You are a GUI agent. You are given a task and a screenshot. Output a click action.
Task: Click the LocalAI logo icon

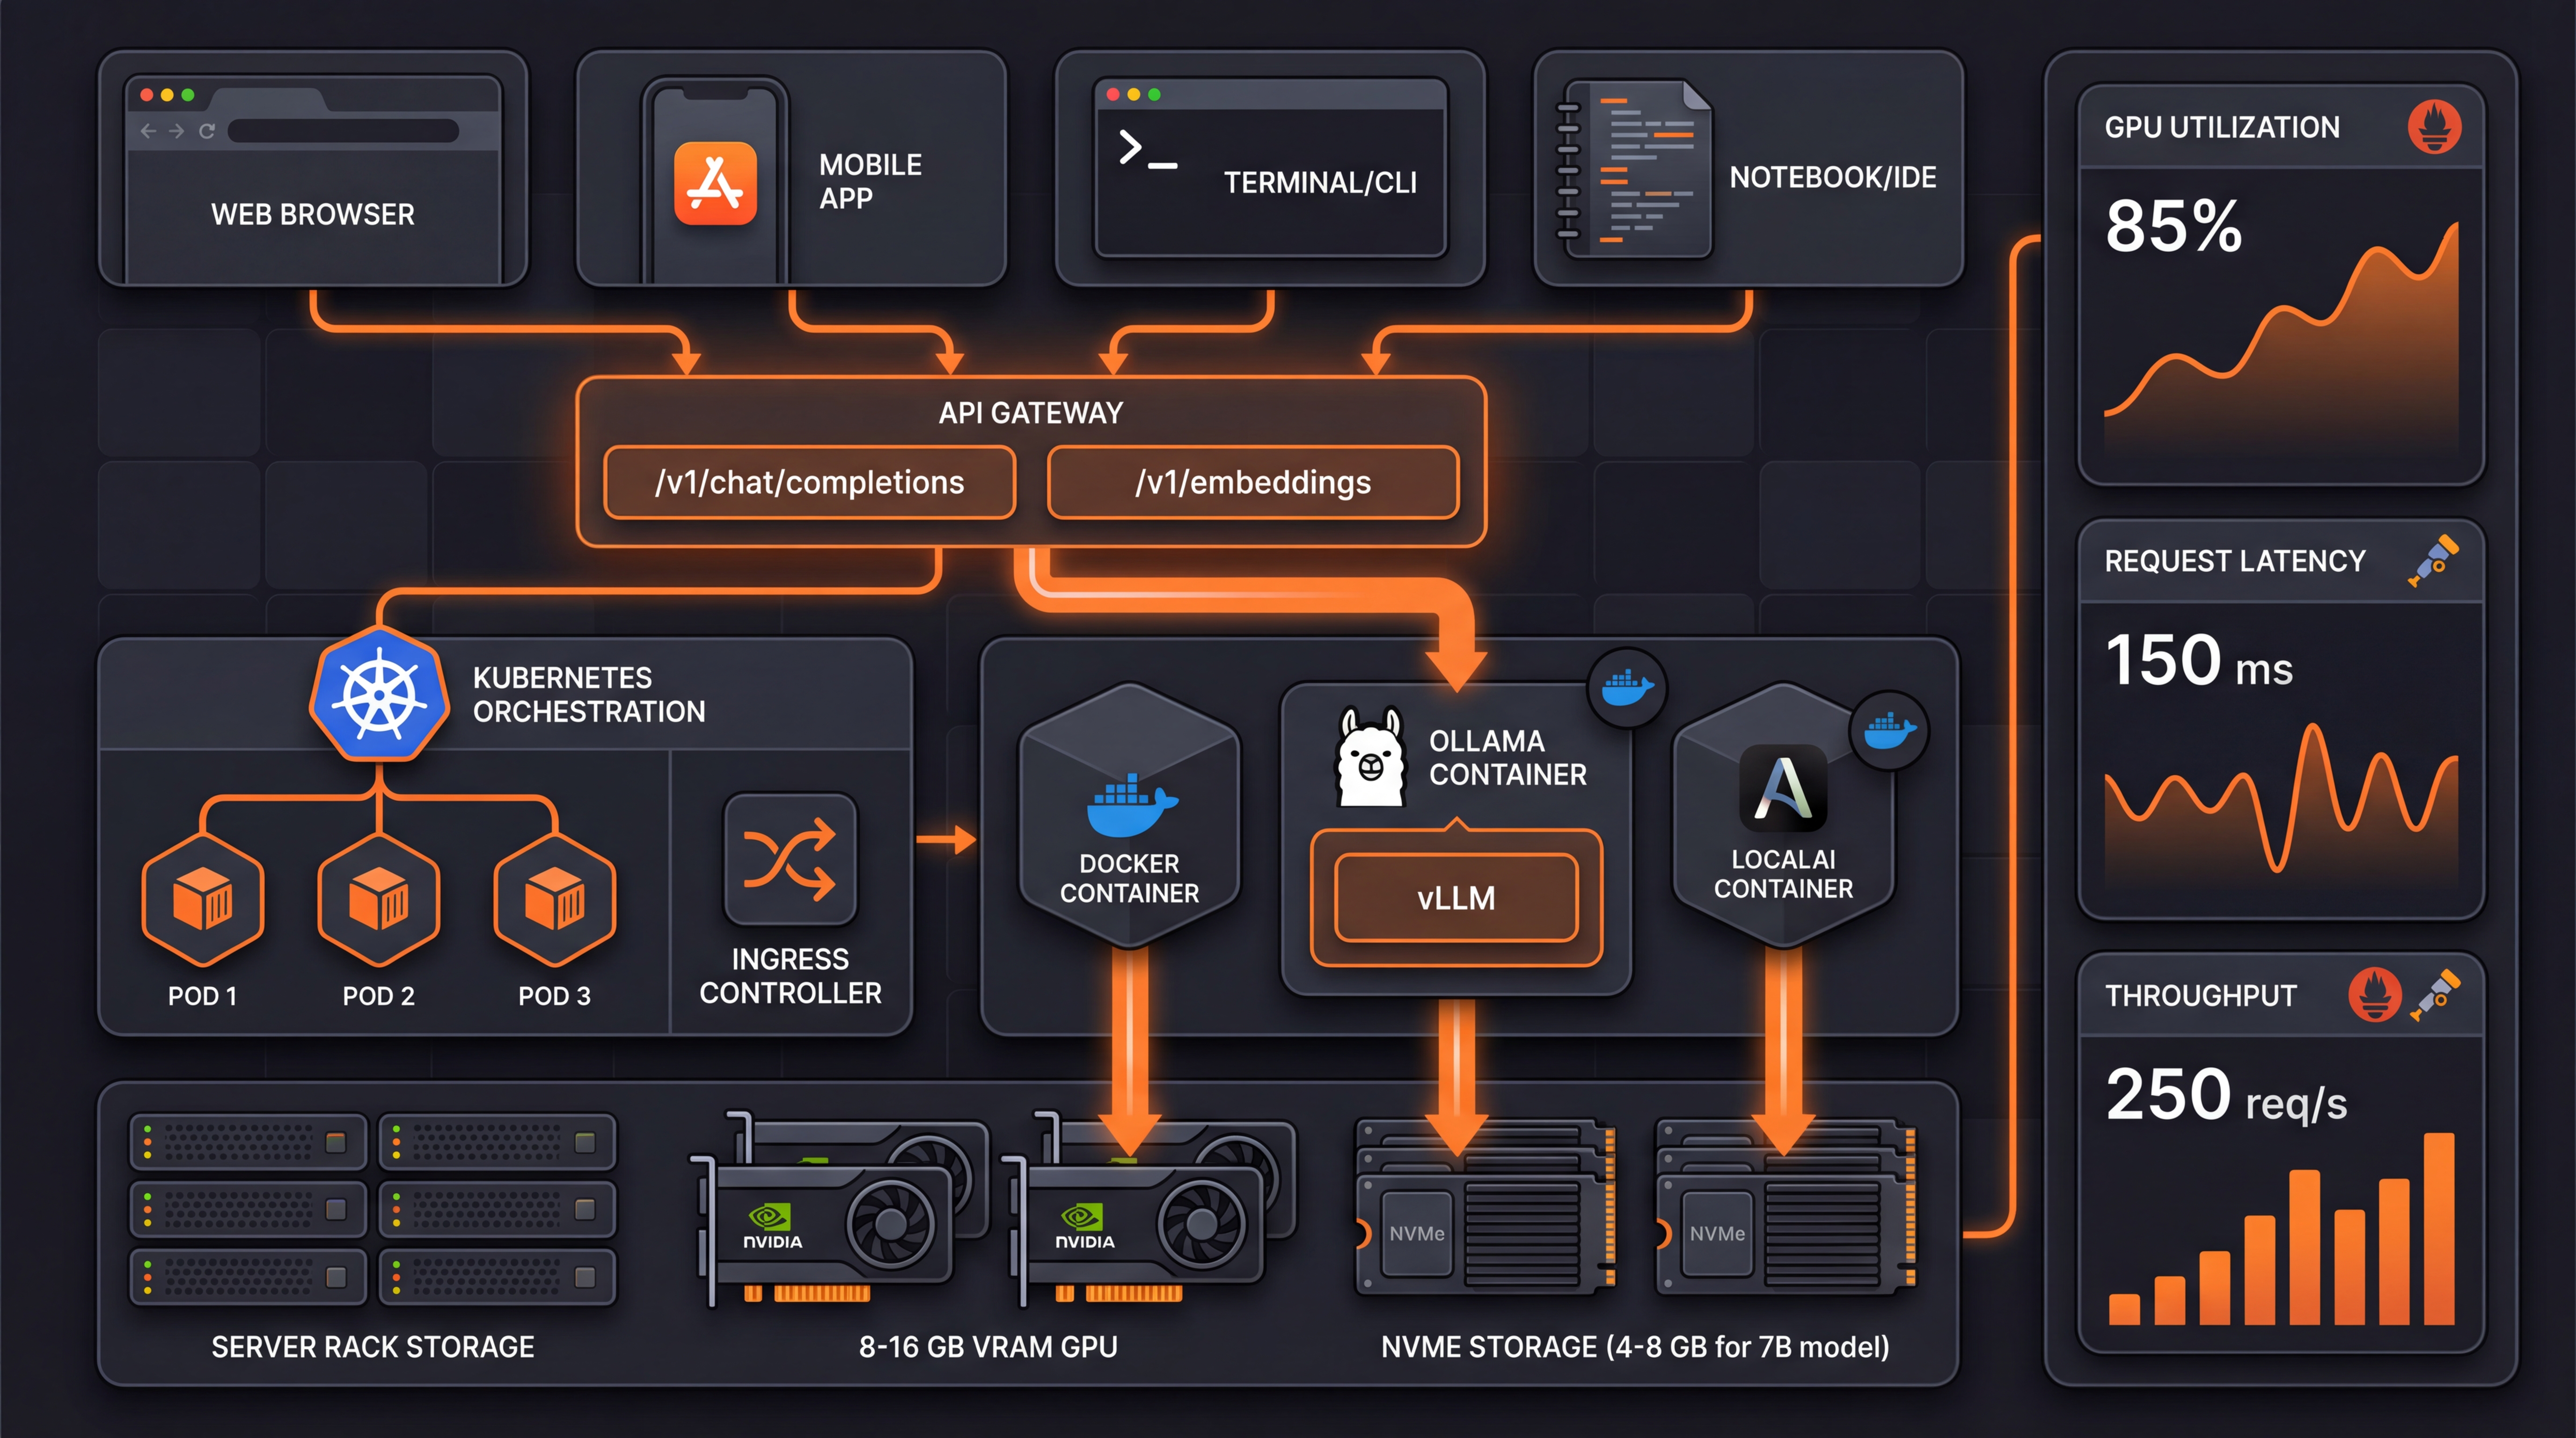(1783, 788)
